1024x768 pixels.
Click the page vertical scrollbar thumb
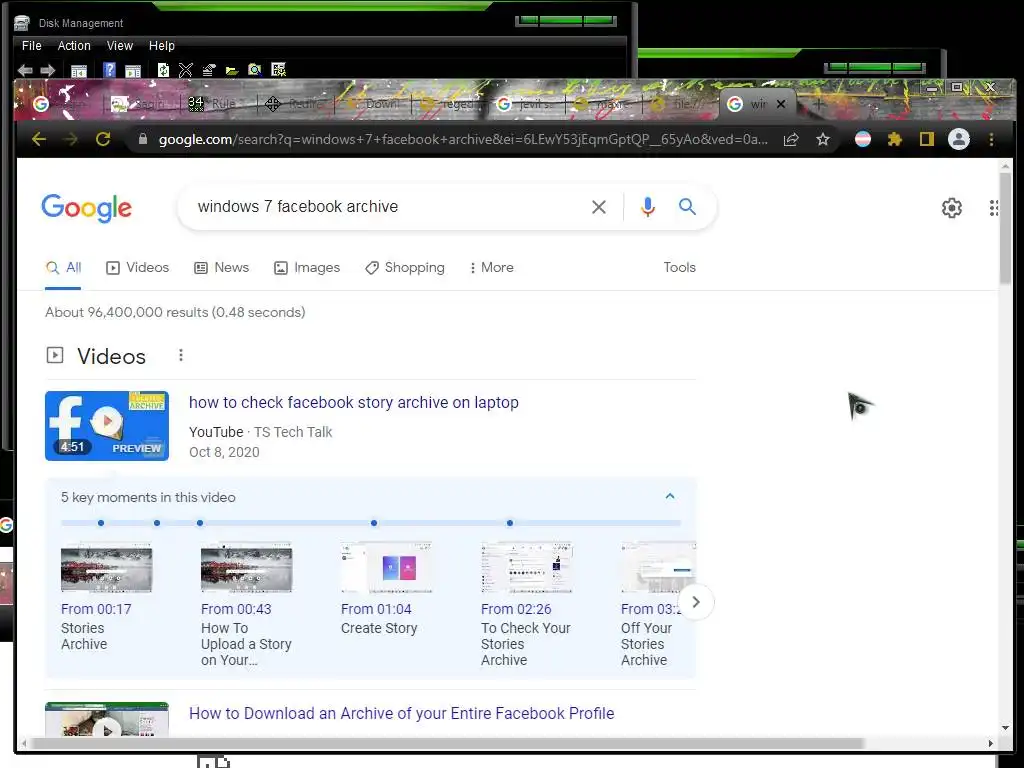[1005, 229]
